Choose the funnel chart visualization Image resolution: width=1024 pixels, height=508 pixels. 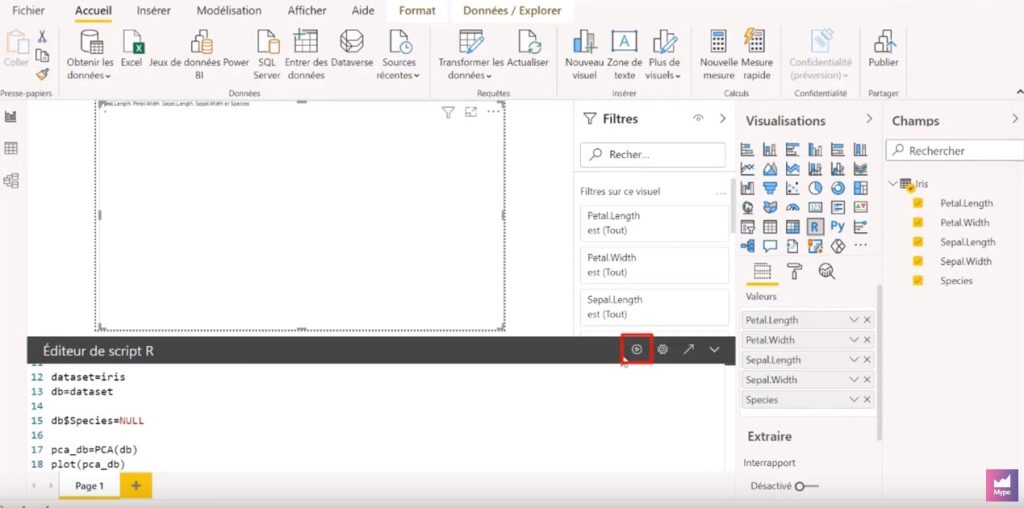point(770,188)
